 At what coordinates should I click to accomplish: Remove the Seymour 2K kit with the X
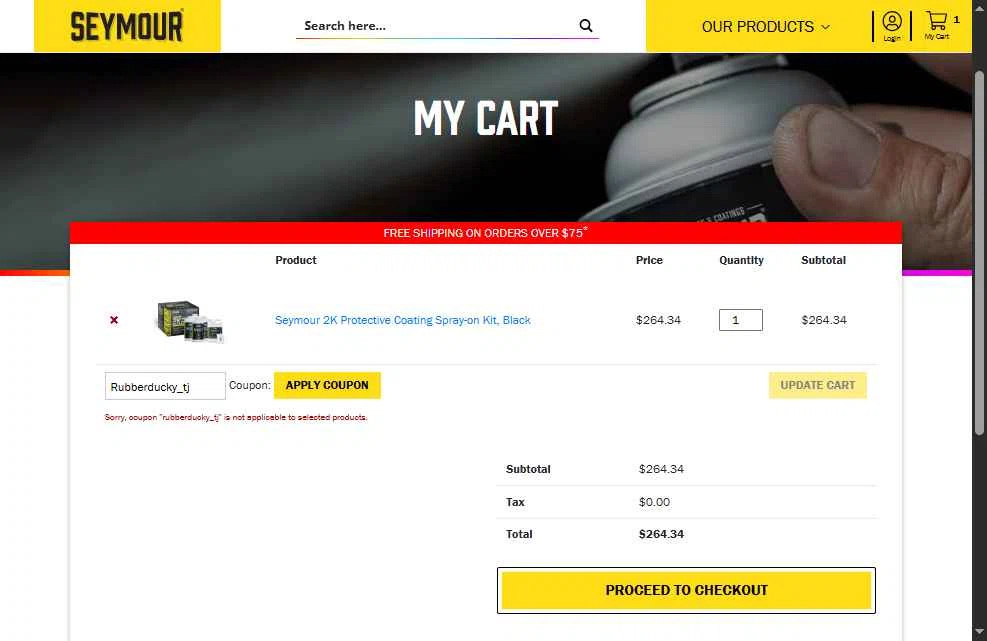(114, 320)
